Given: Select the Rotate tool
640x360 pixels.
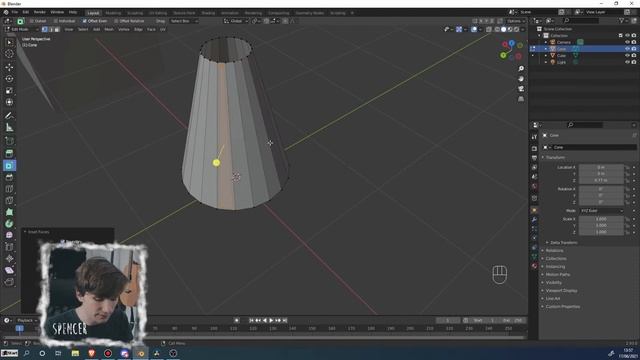Looking at the screenshot, I should (9, 78).
